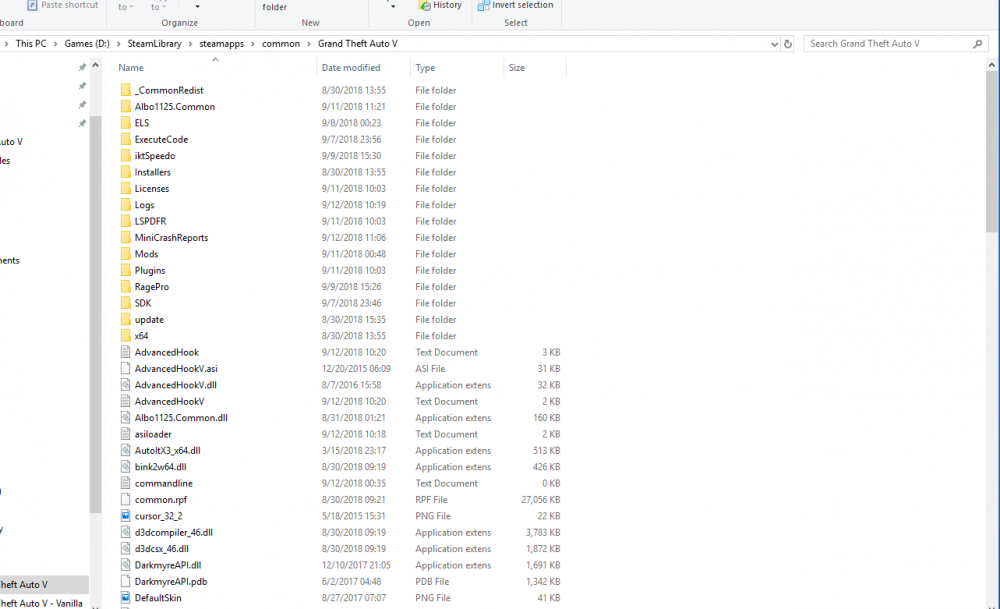Select Grand Theft Auto V - Vanilla in sidebar
1000x609 pixels.
41,603
